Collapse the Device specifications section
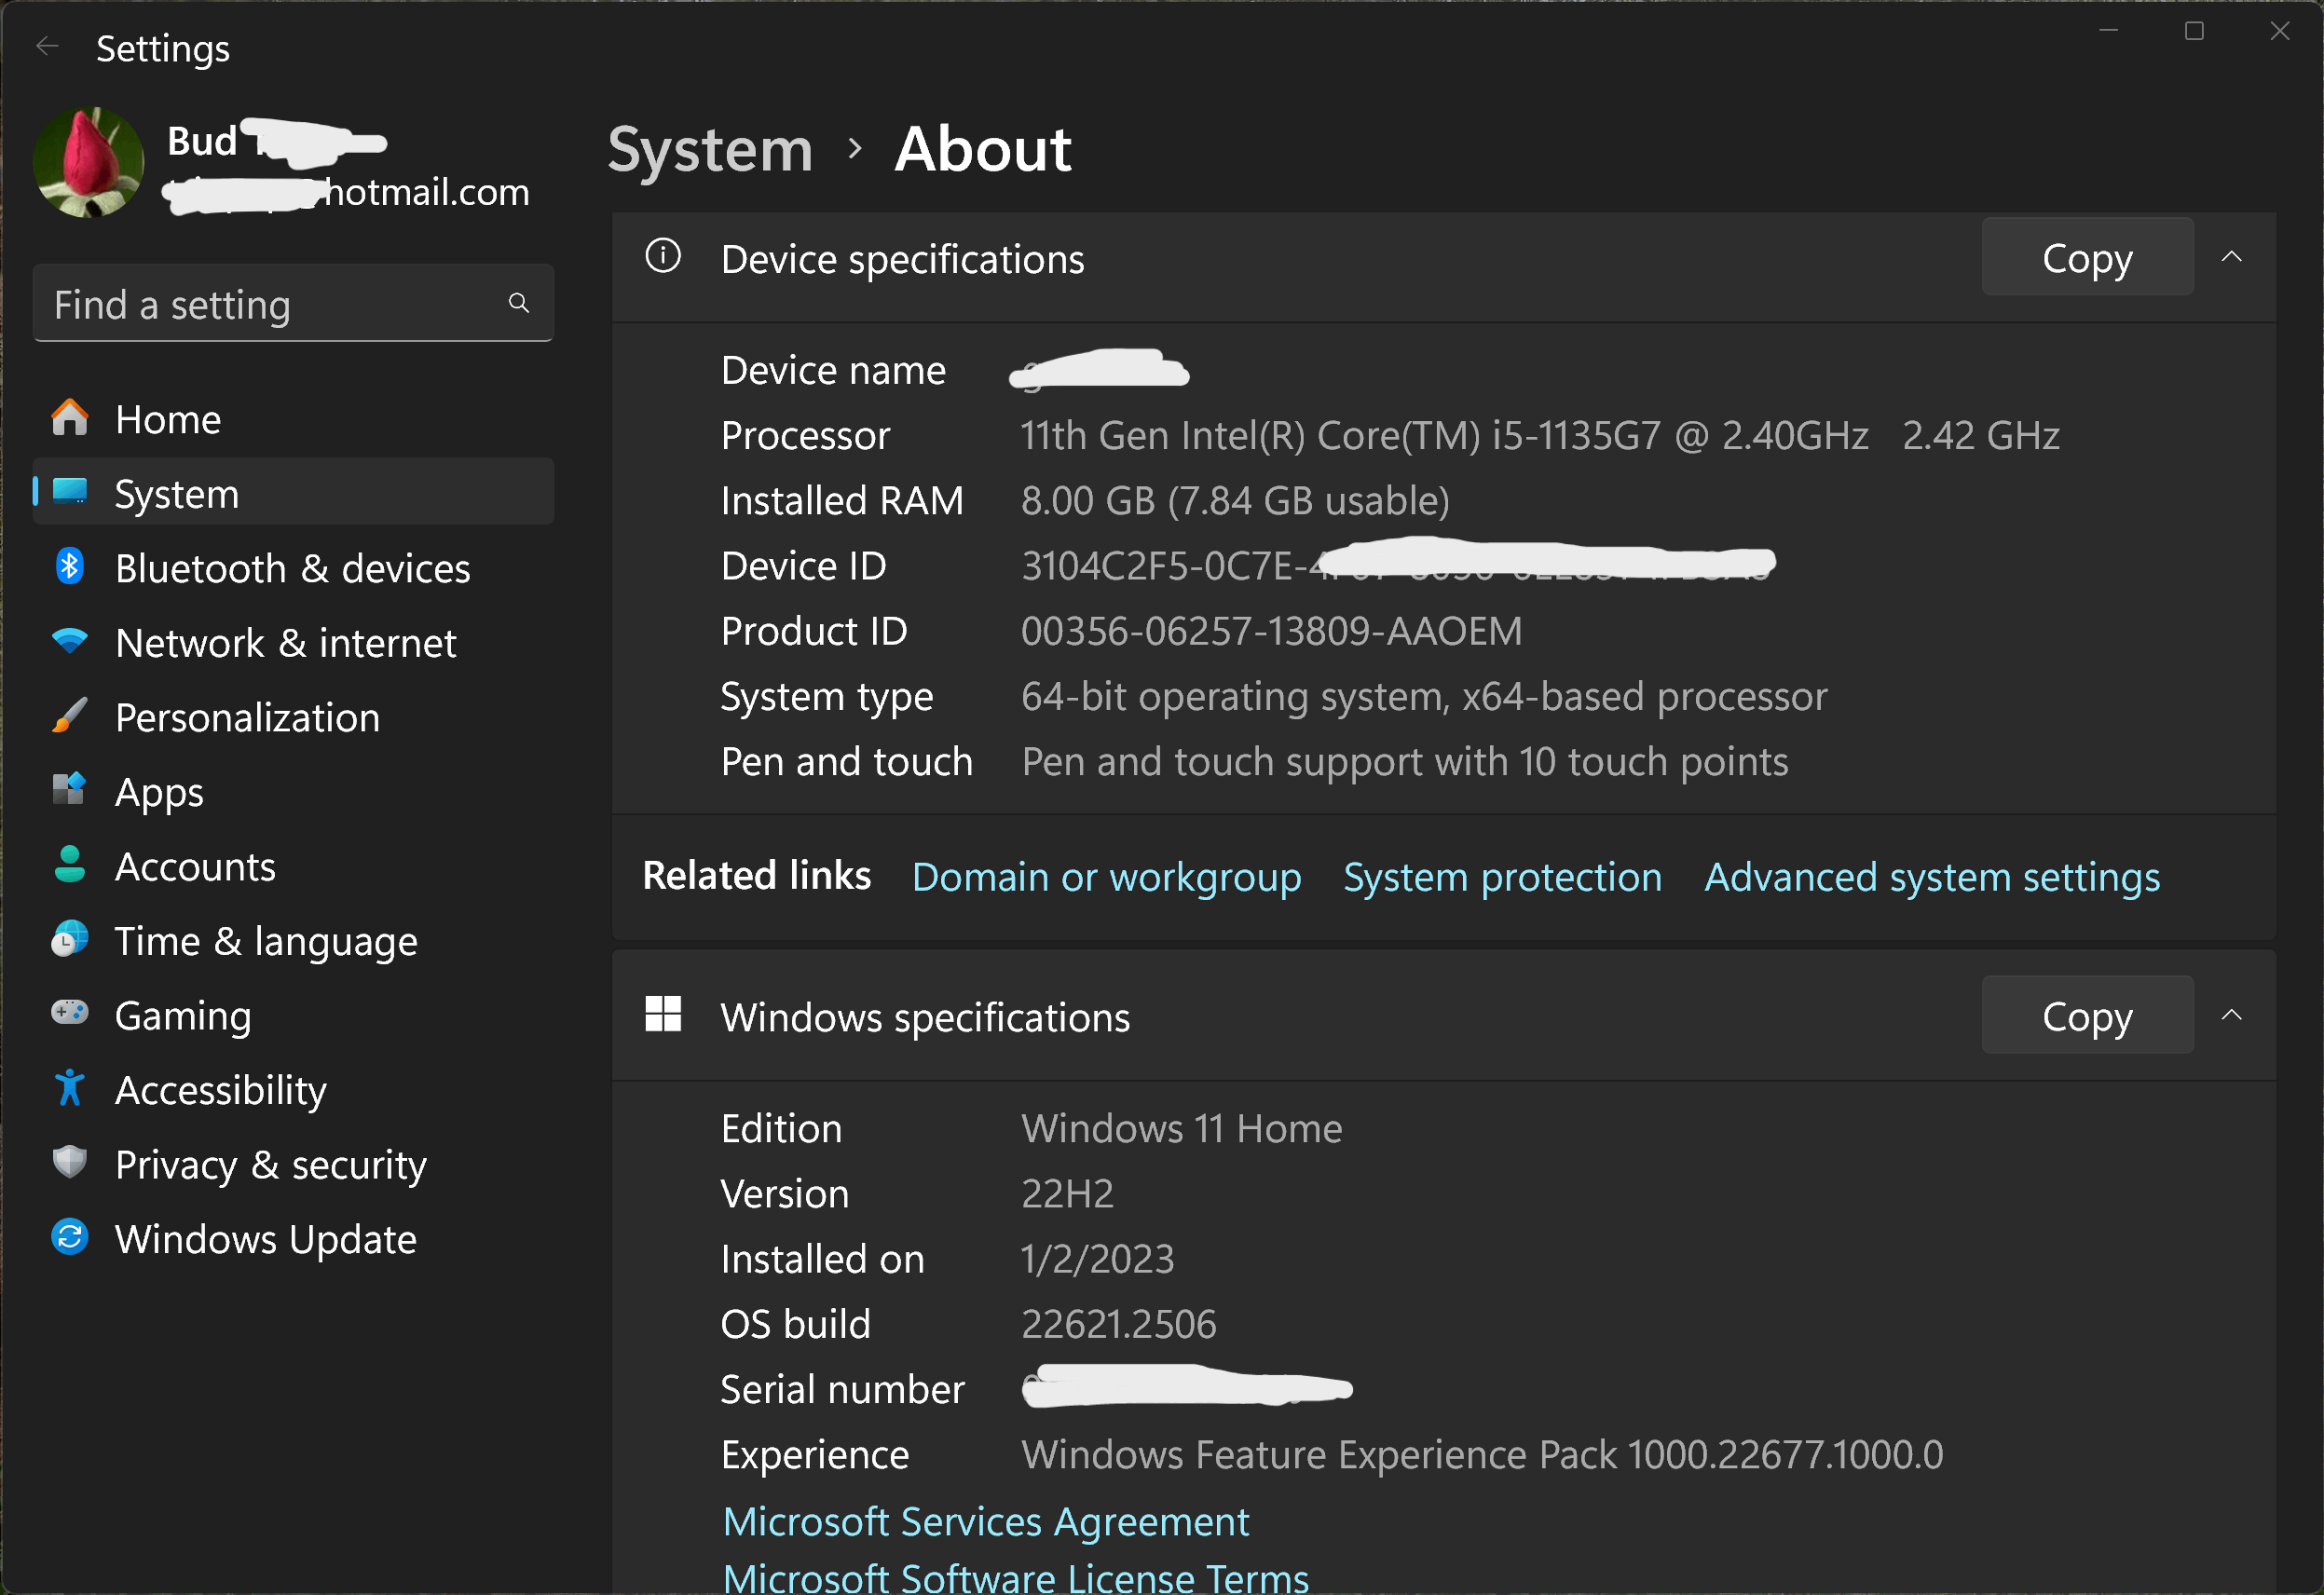2324x1595 pixels. [2231, 257]
